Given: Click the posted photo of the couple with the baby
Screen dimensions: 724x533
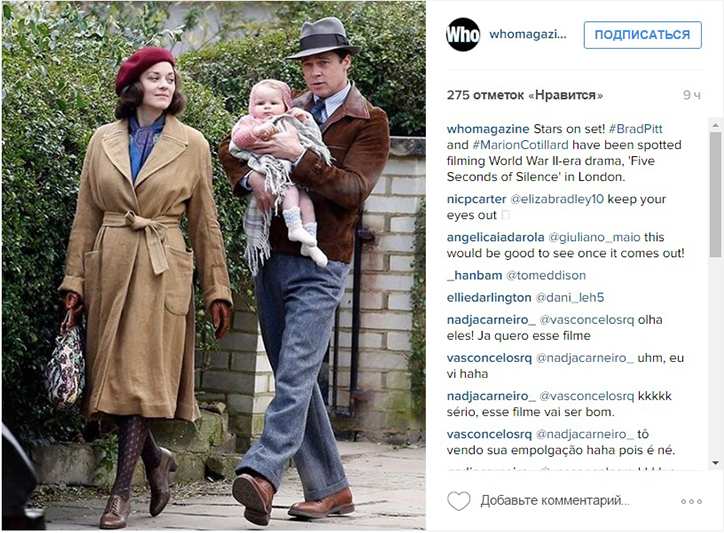Looking at the screenshot, I should coord(214,266).
